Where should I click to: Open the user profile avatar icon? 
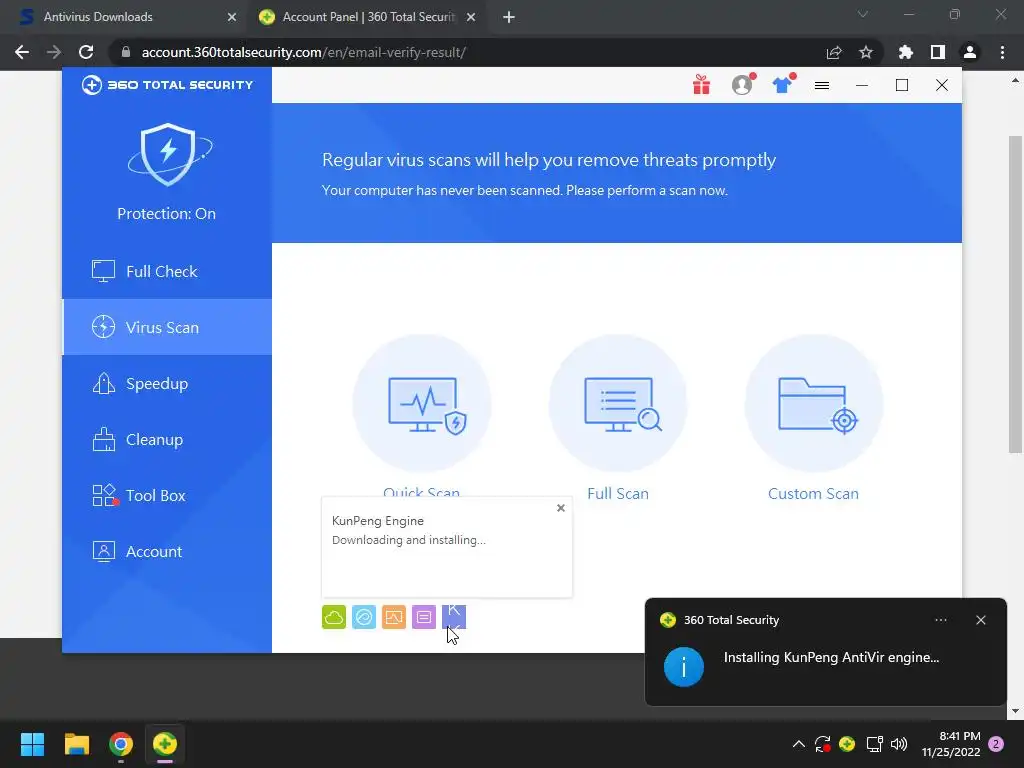click(743, 85)
